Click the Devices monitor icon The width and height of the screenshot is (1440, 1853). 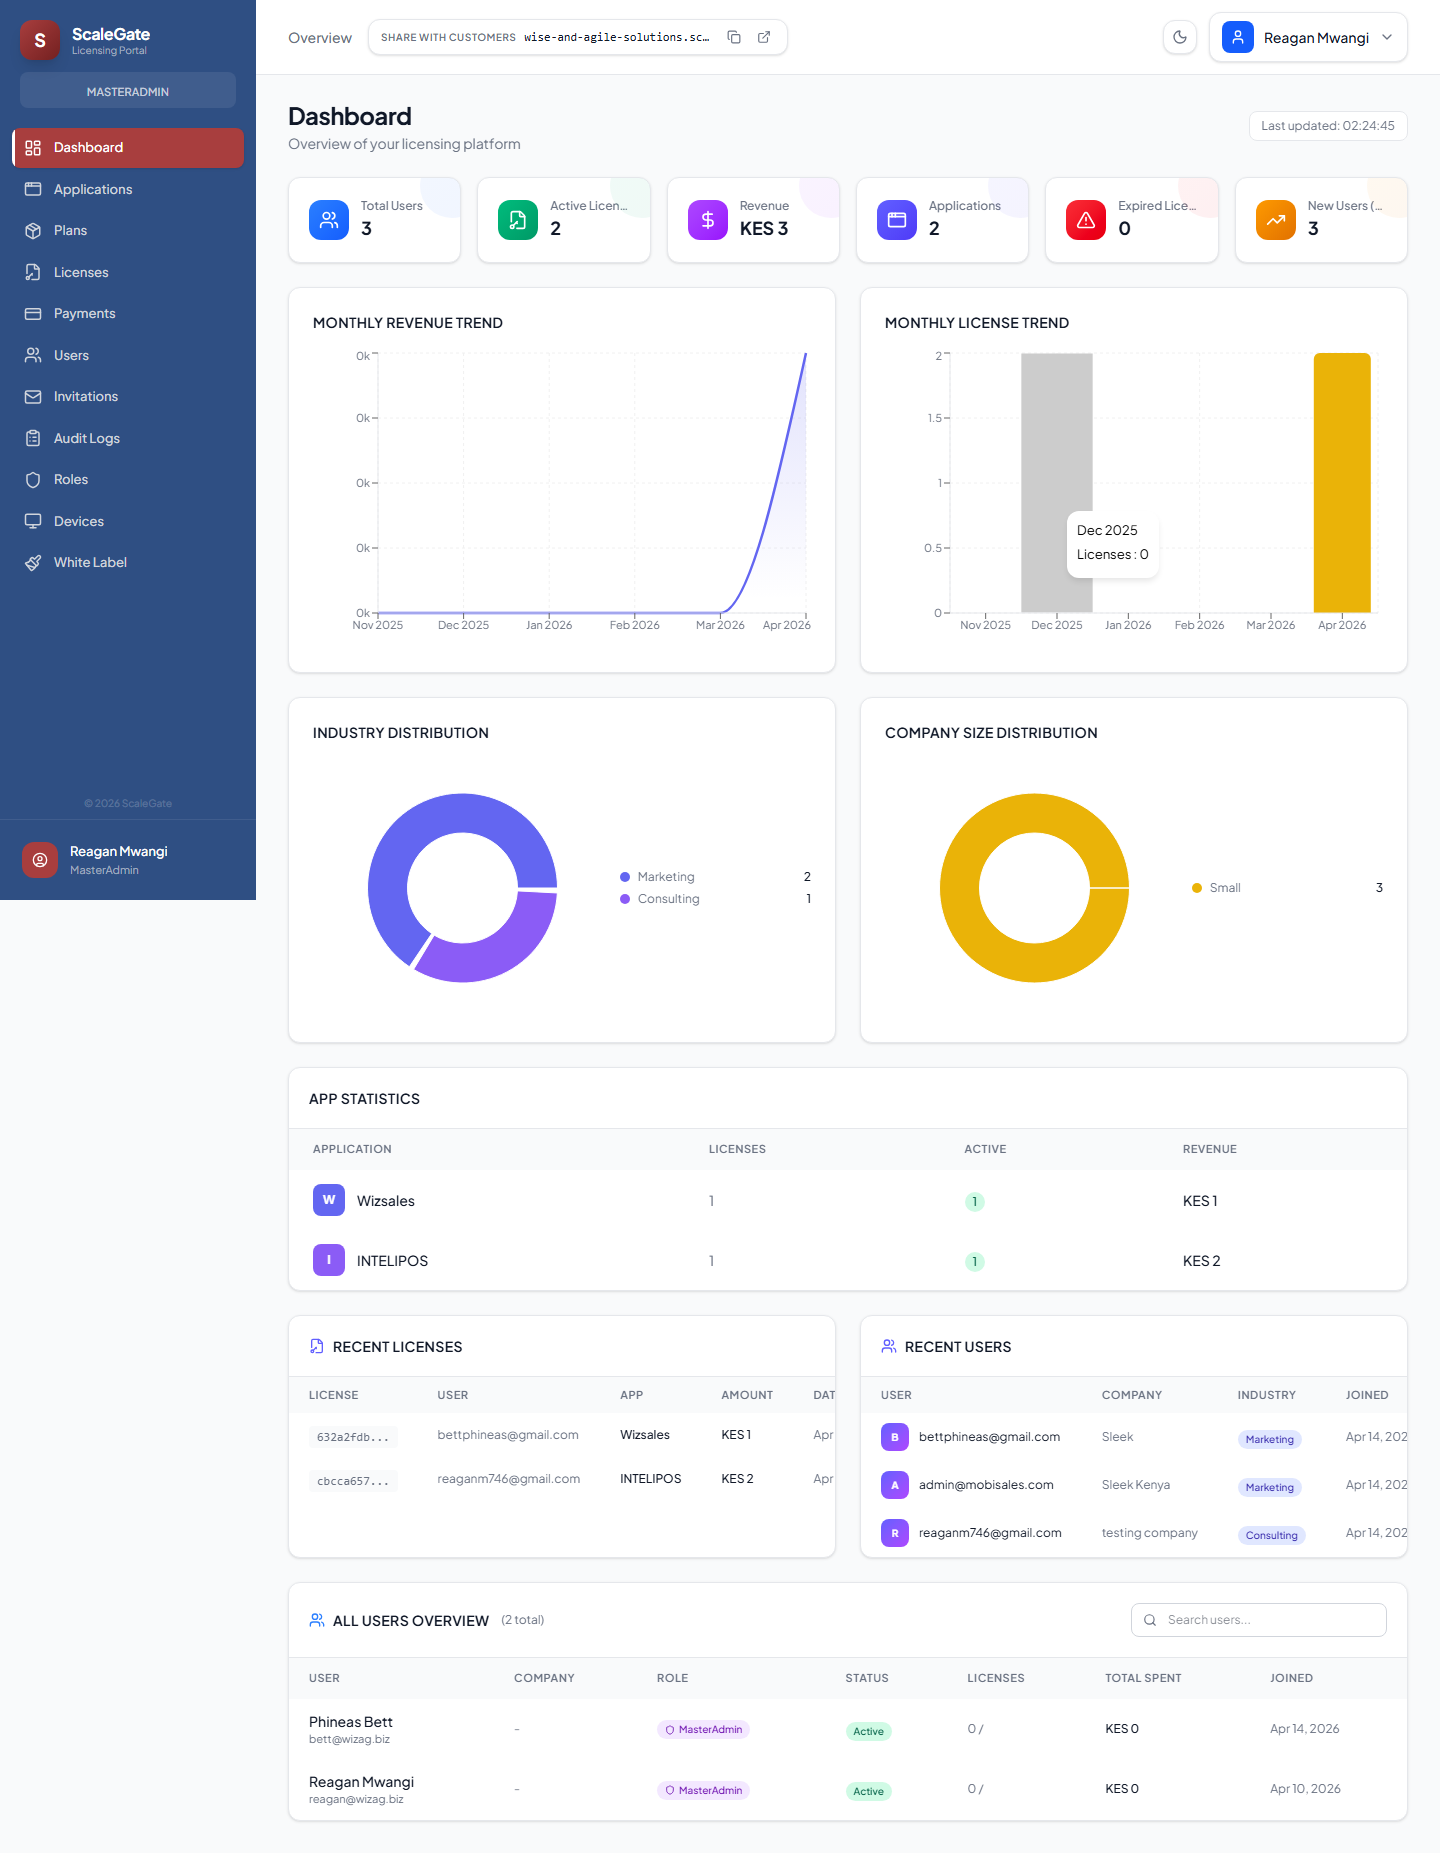pos(33,521)
